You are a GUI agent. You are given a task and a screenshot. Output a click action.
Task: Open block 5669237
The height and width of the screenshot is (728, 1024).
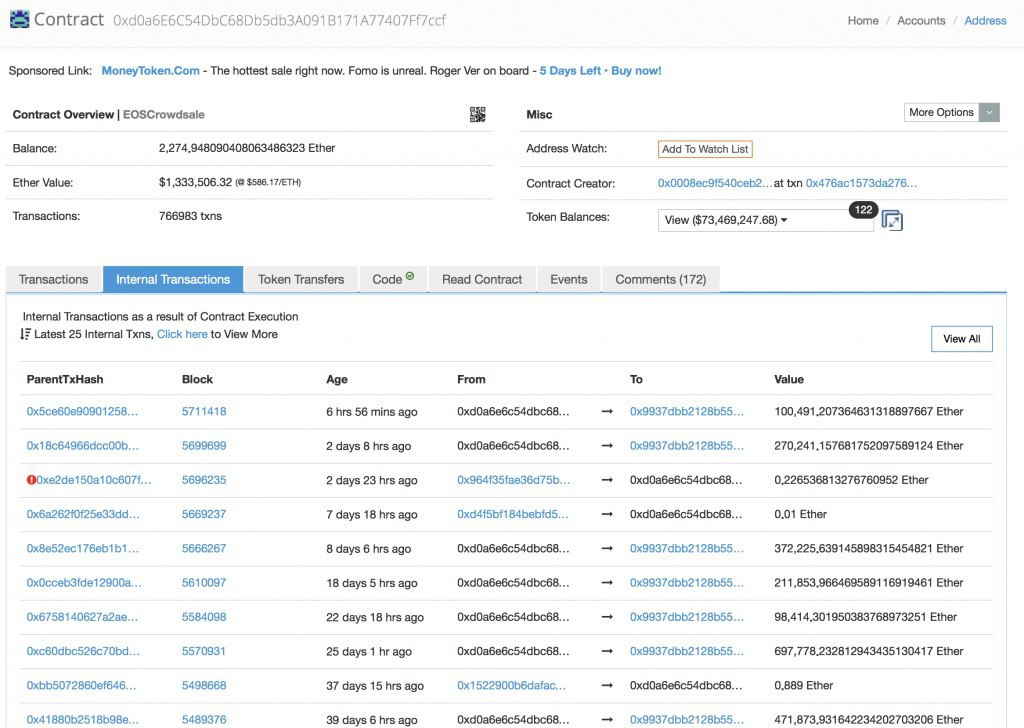point(204,514)
